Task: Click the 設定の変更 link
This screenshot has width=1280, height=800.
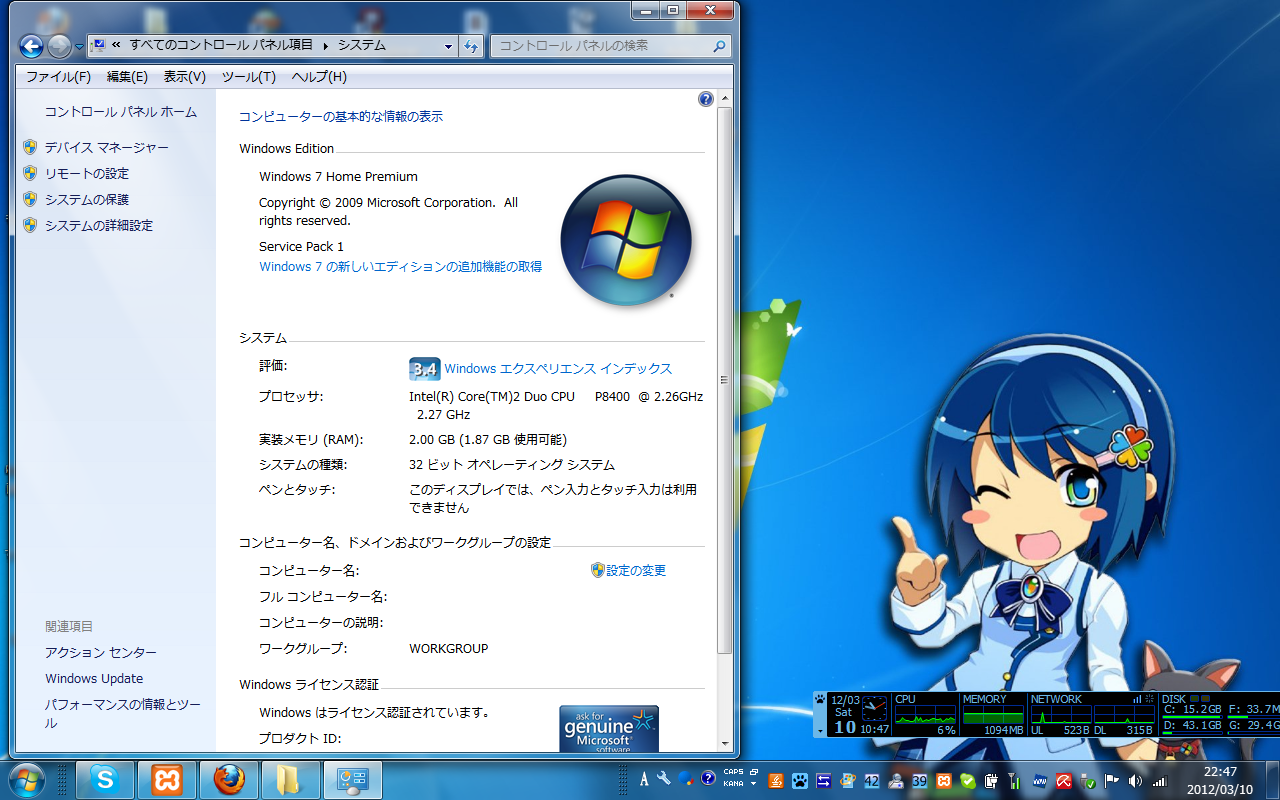Action: 635,570
